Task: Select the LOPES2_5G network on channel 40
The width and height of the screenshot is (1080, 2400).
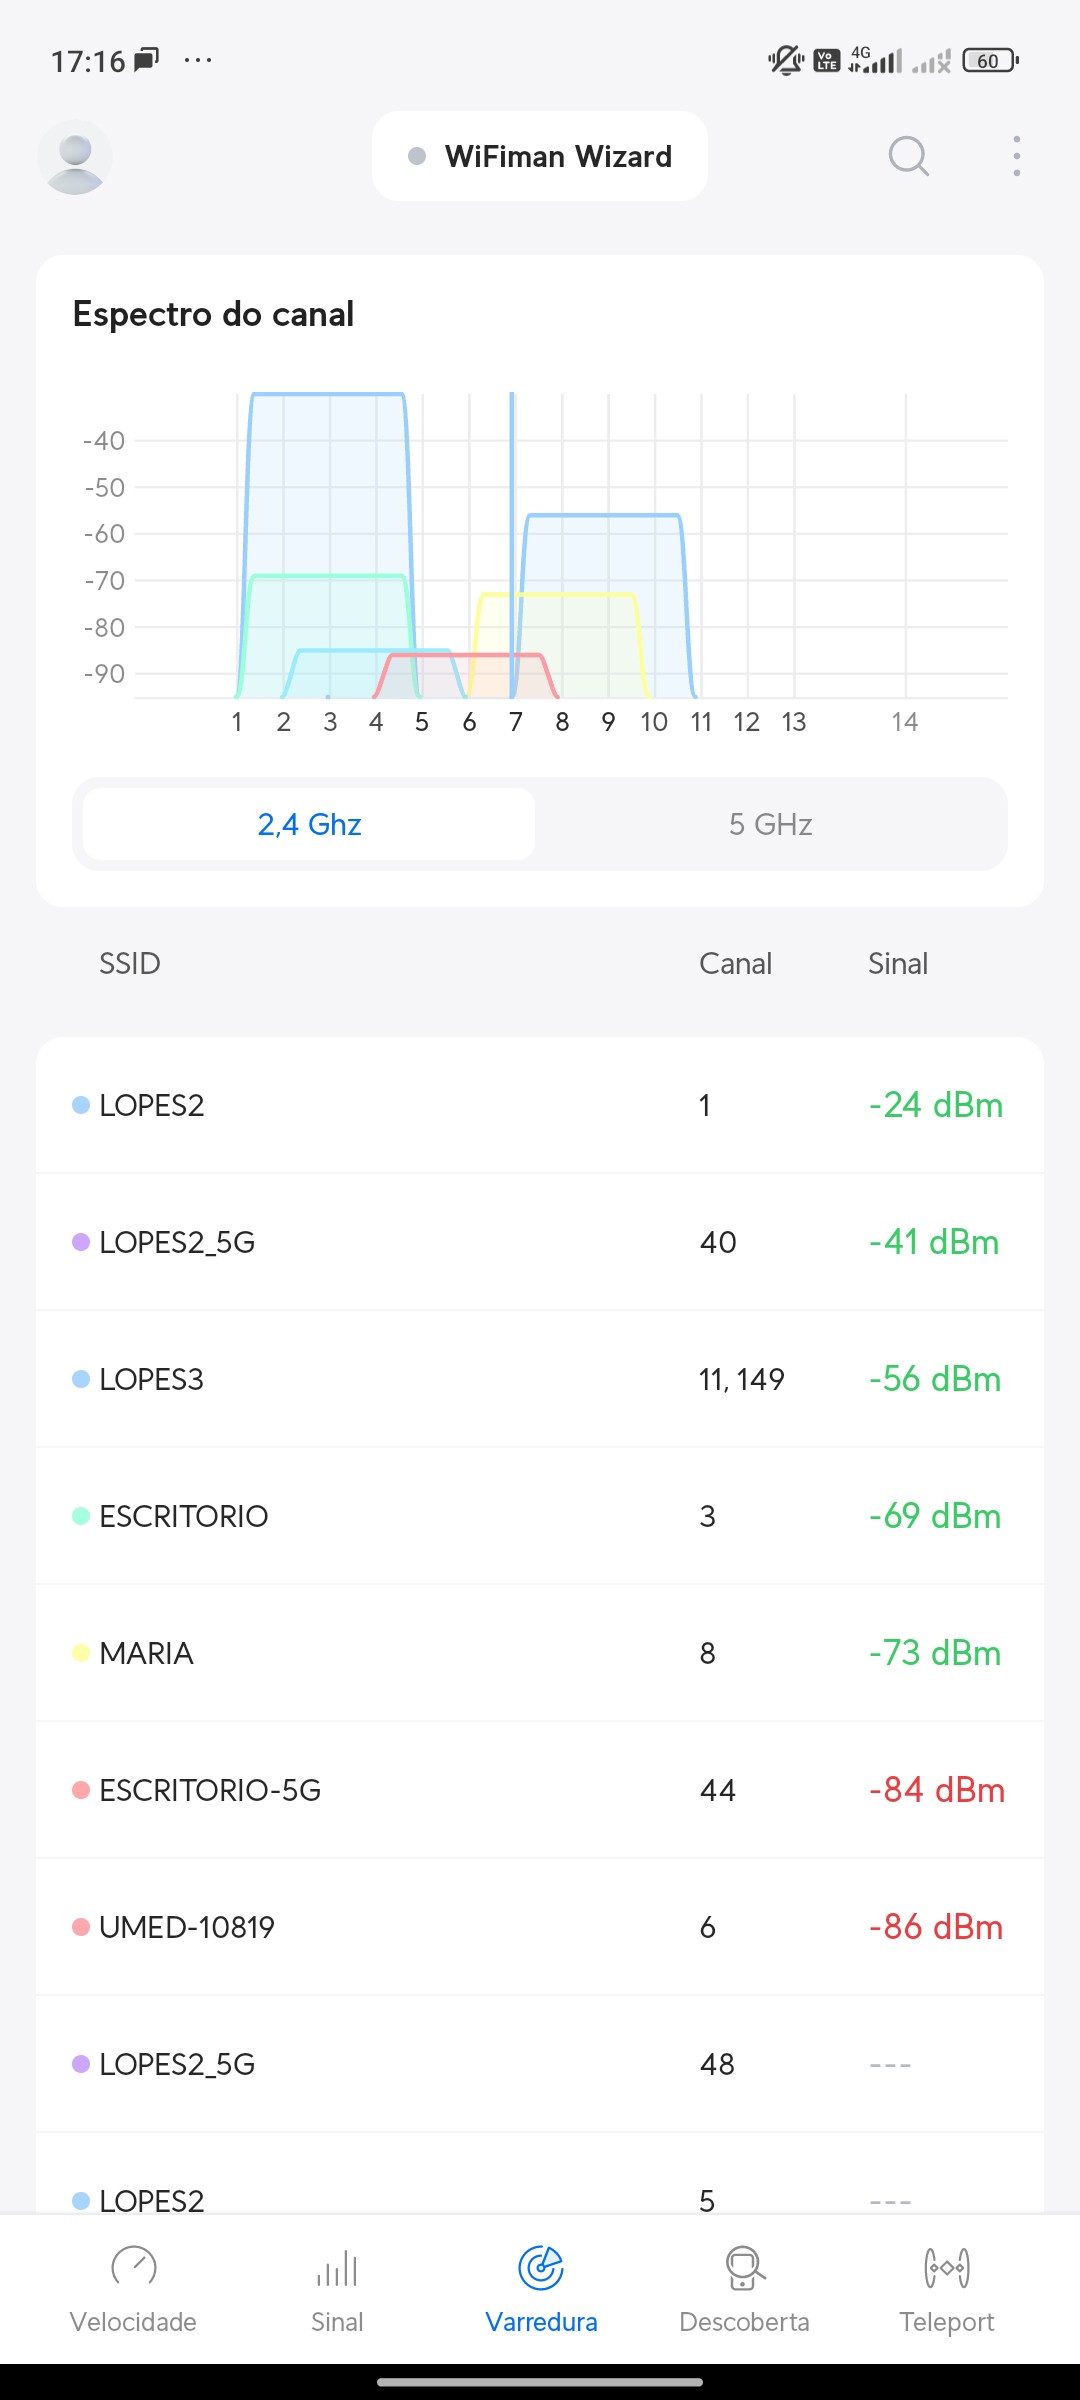Action: (x=540, y=1242)
